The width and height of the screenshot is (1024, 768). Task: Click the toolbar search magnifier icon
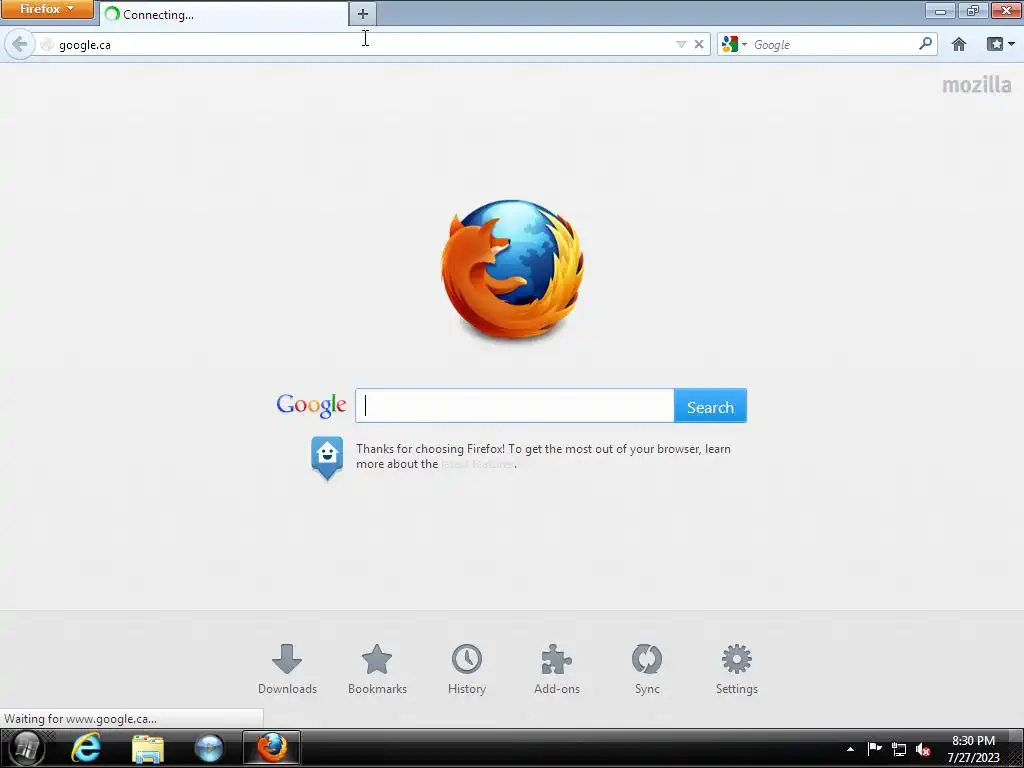[x=925, y=44]
